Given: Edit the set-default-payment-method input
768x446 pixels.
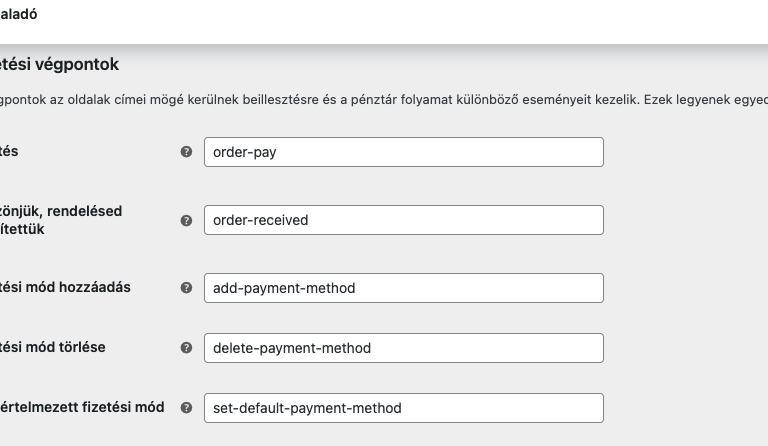Looking at the screenshot, I should (x=404, y=408).
